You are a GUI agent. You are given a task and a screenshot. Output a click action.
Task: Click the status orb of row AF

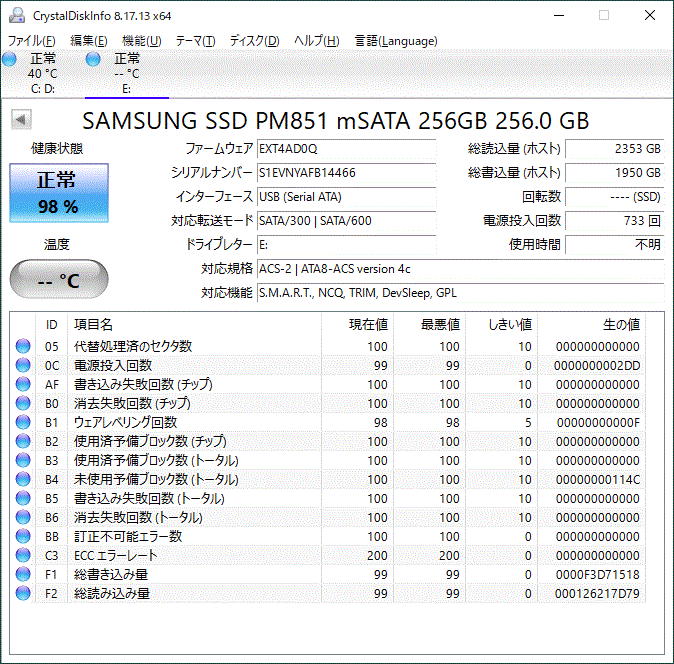click(x=23, y=384)
